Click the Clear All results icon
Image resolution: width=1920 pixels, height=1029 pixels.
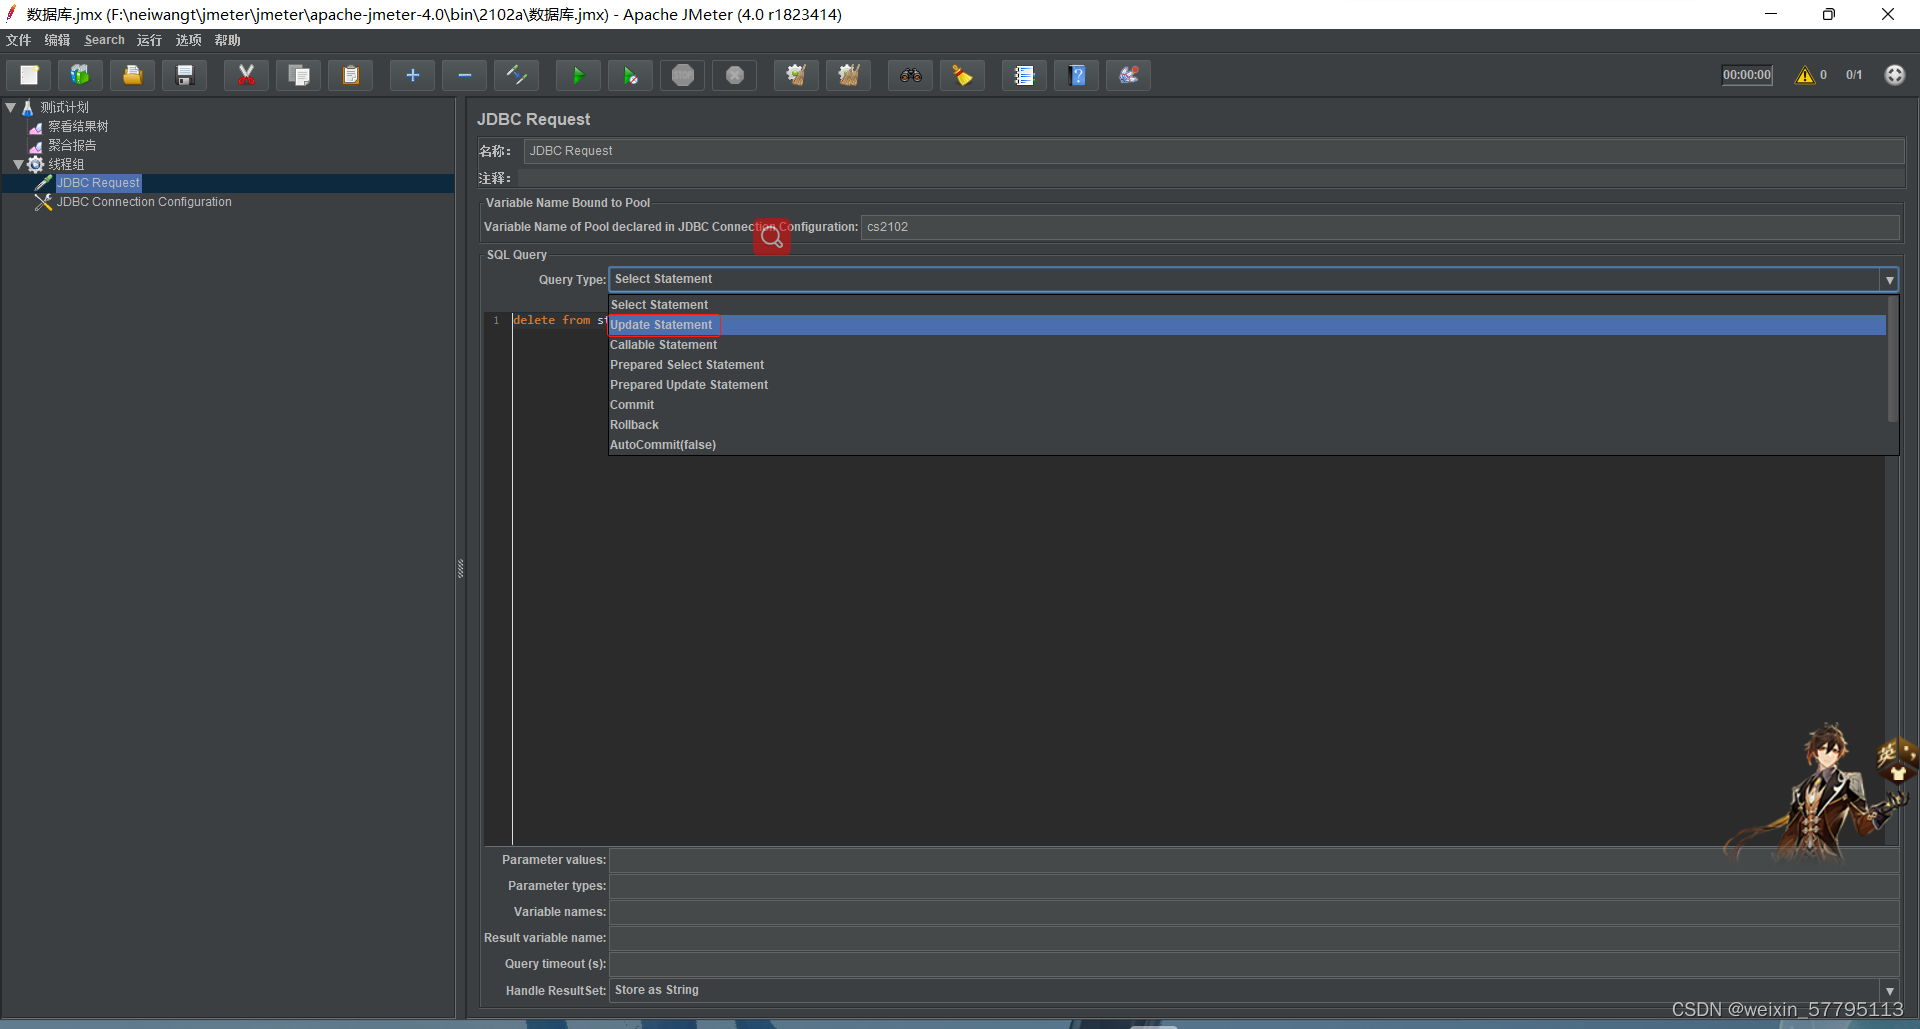point(848,75)
